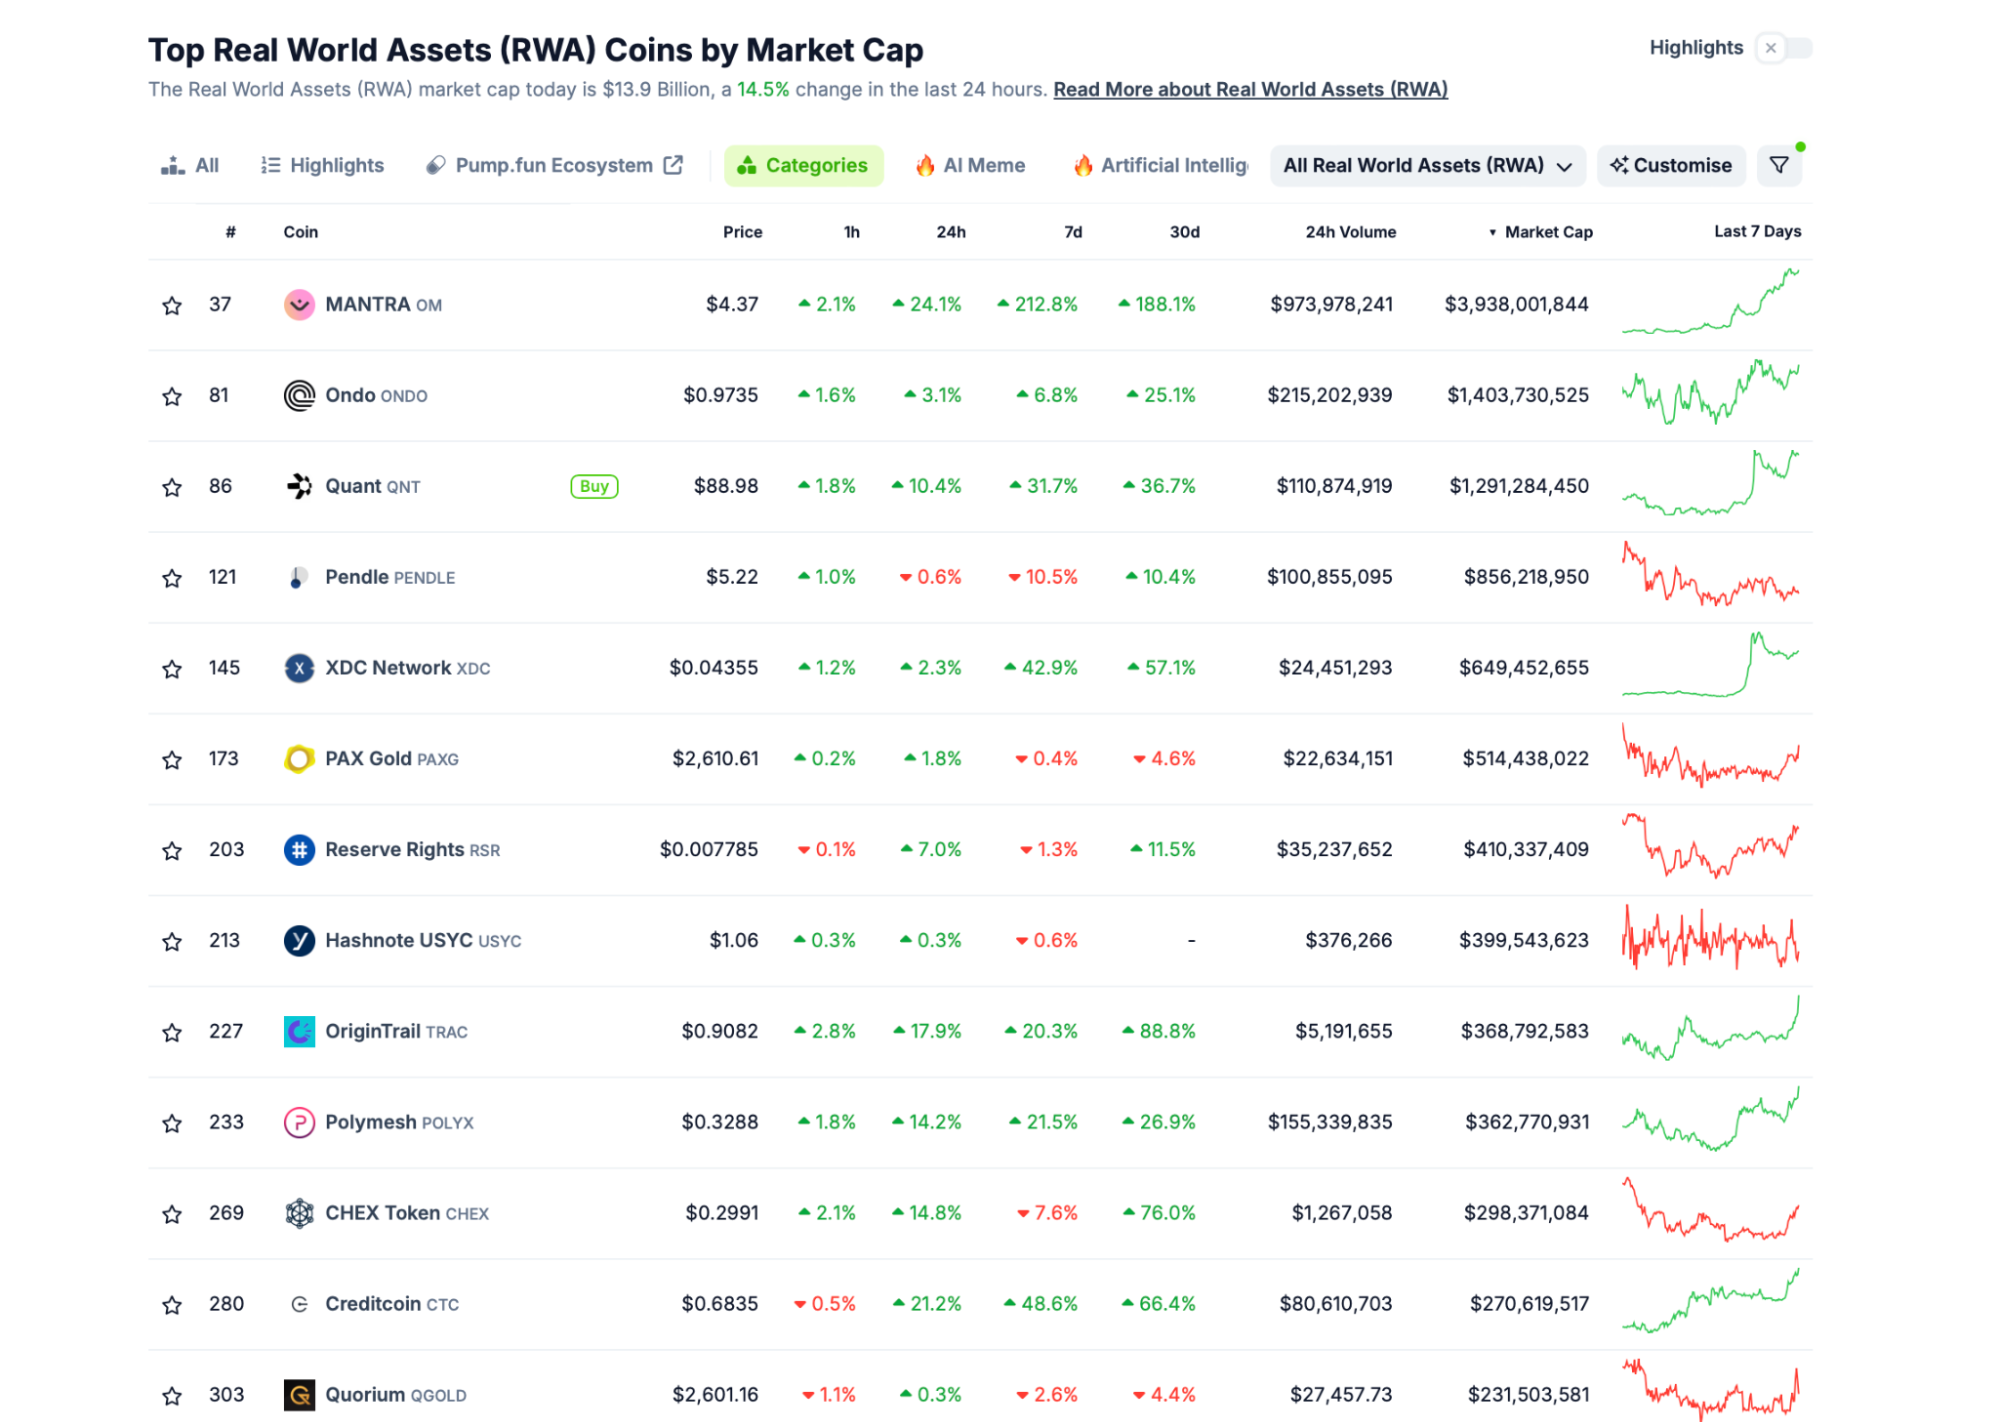This screenshot has height=1423, width=1999.
Task: Select the Categories tab
Action: click(x=803, y=165)
